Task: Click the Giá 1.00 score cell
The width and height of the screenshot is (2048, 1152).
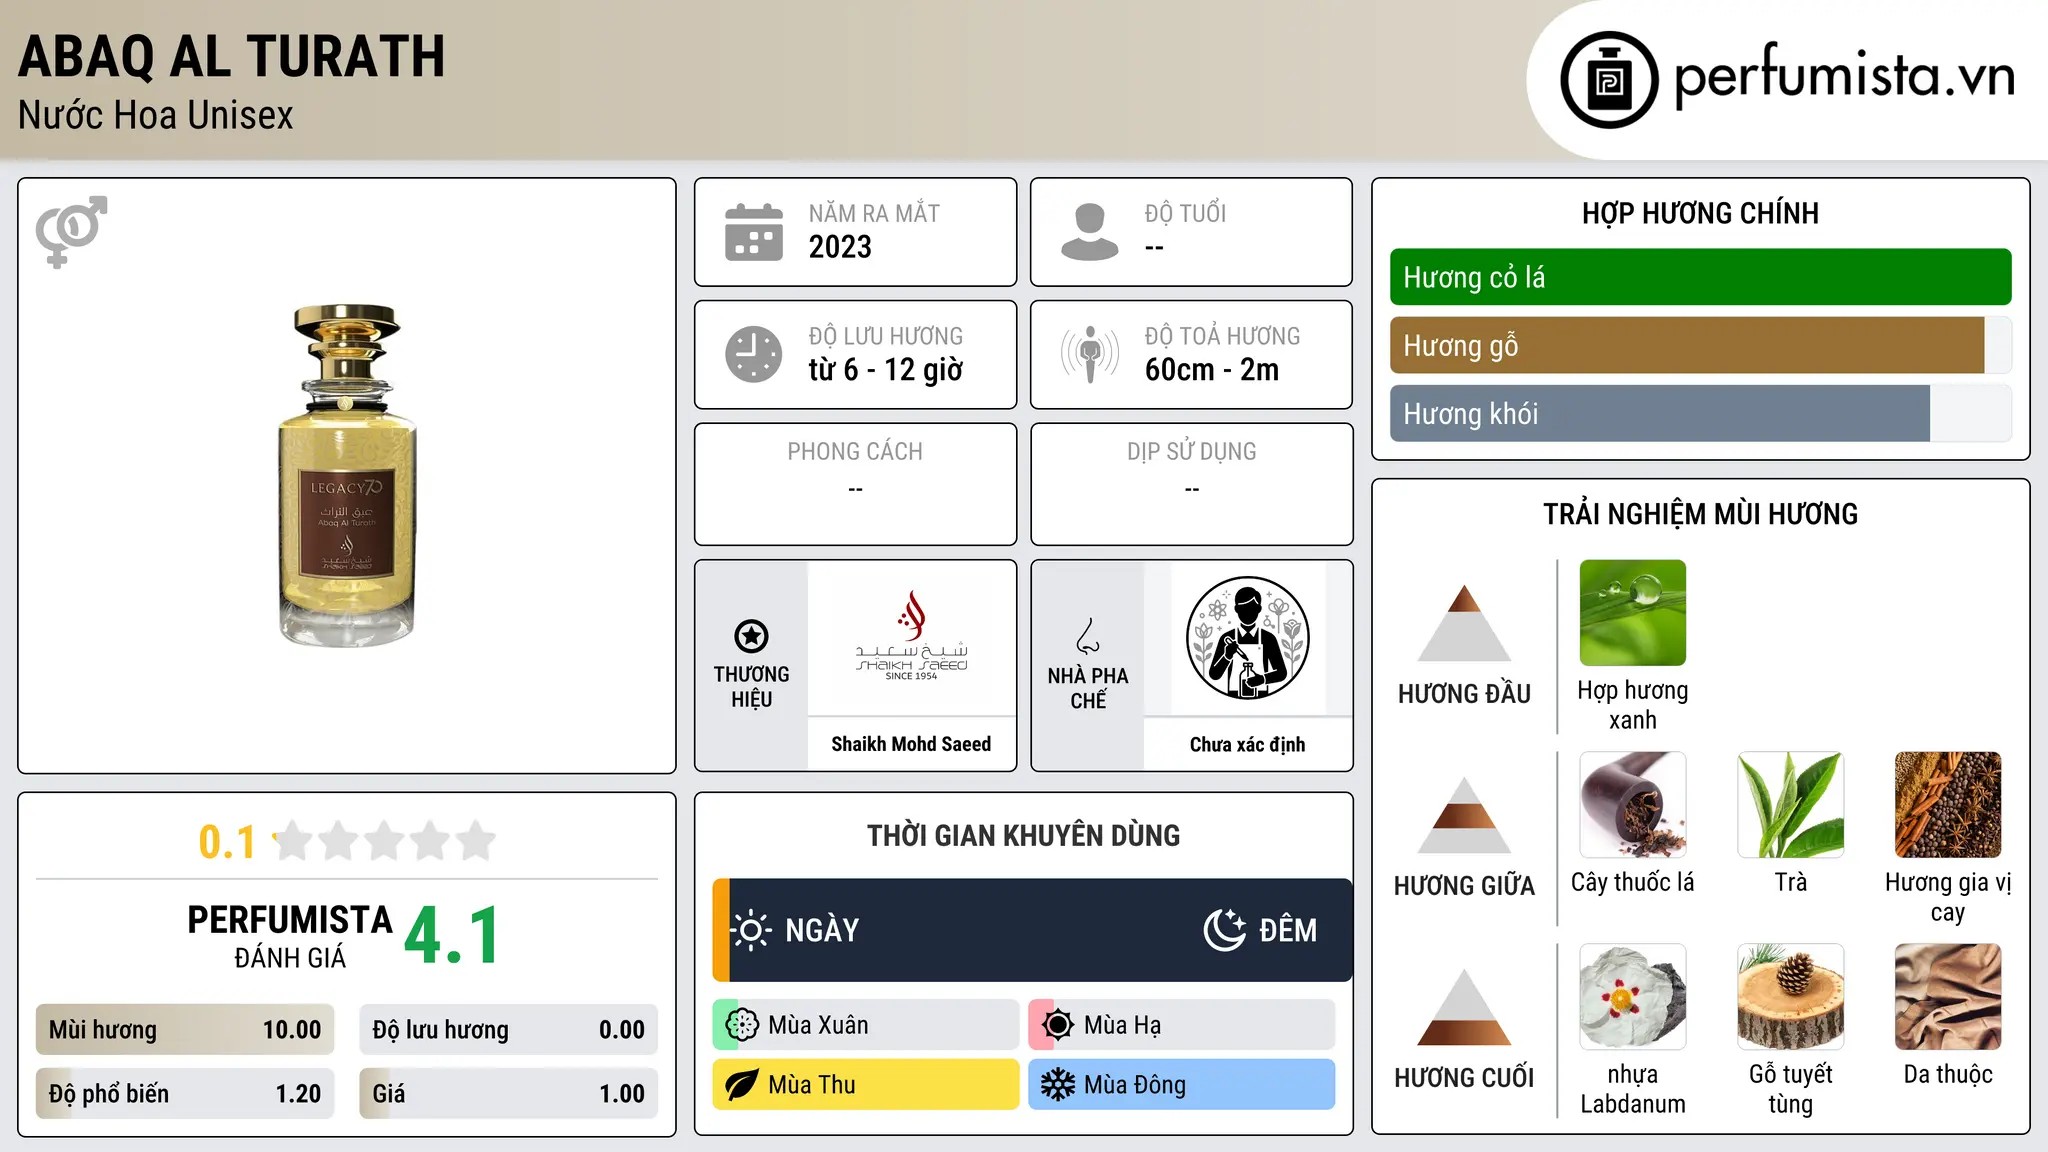Action: (x=508, y=1094)
